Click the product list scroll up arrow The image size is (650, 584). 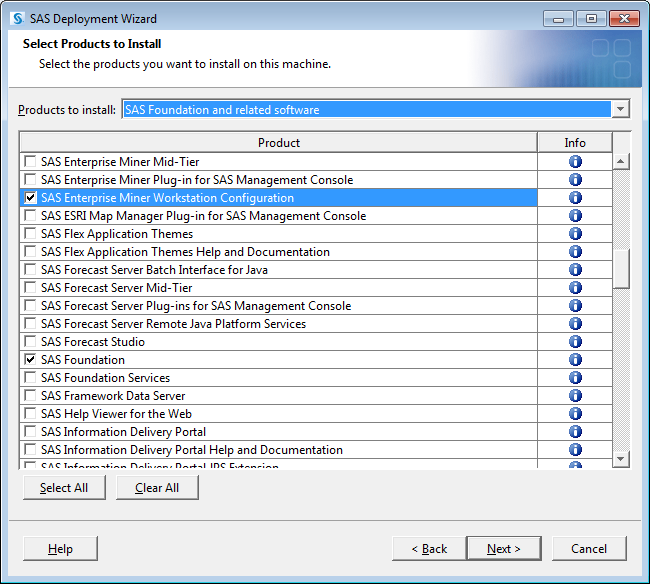tap(621, 161)
